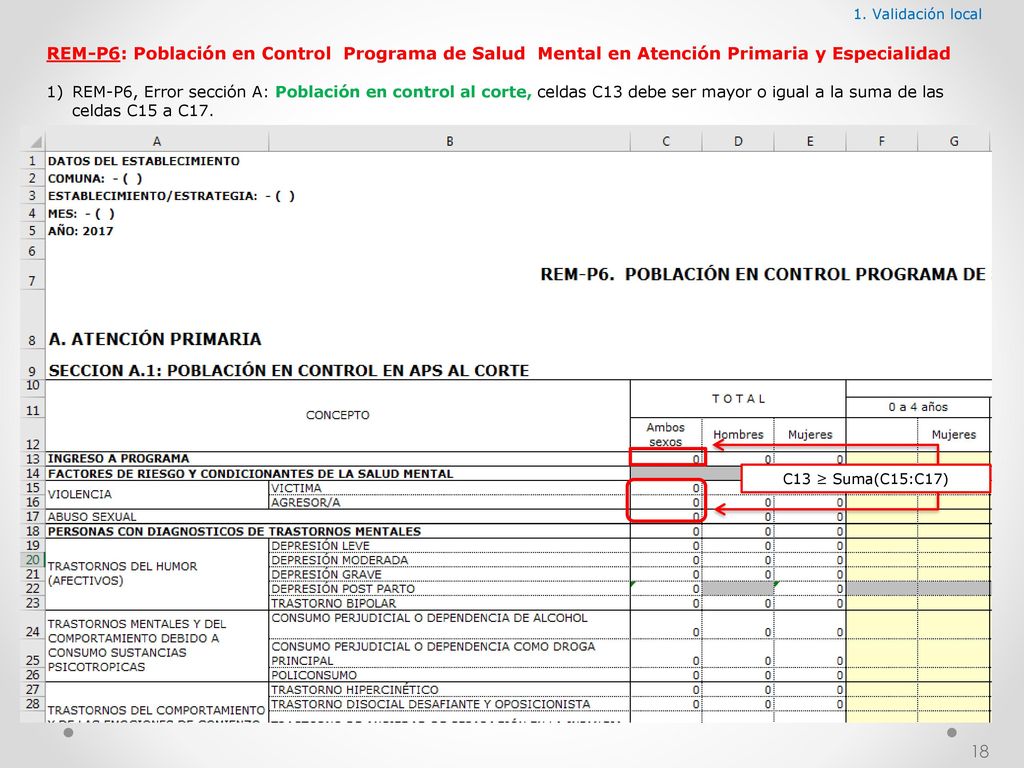1024x768 pixels.
Task: Click the 'SECCION A.1' heading cell
Action: (289, 370)
